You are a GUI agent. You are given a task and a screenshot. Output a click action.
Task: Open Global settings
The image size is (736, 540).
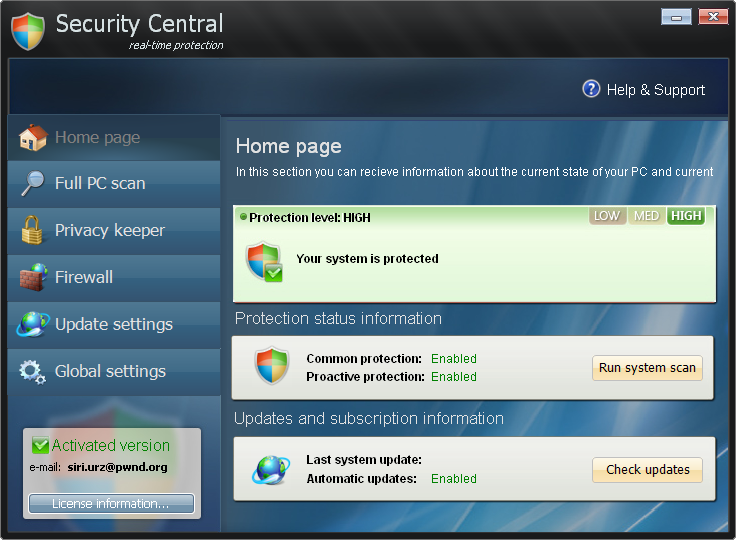(114, 371)
